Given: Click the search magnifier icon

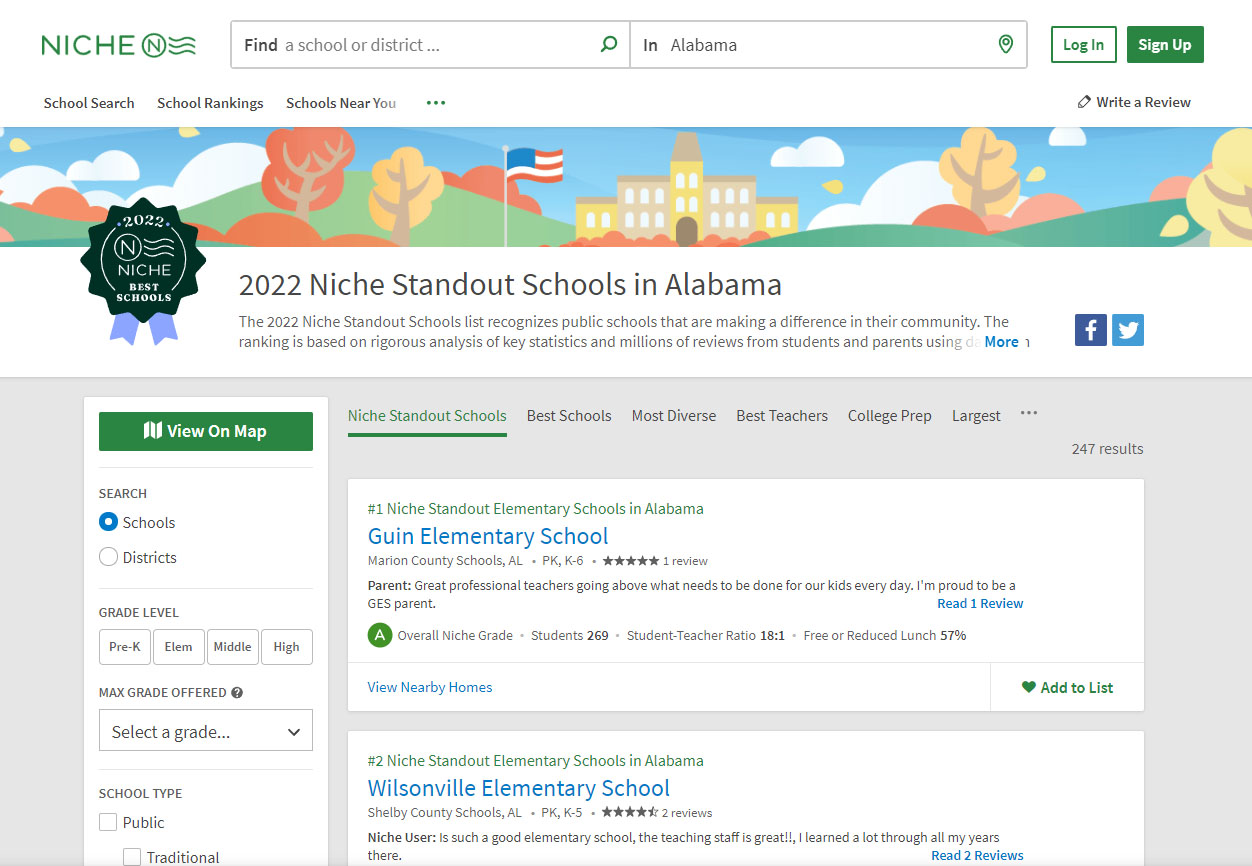Looking at the screenshot, I should [608, 45].
